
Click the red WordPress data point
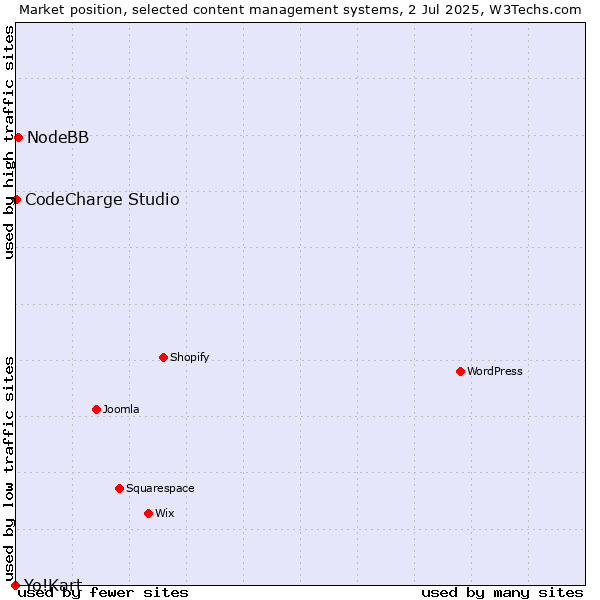[x=460, y=372]
